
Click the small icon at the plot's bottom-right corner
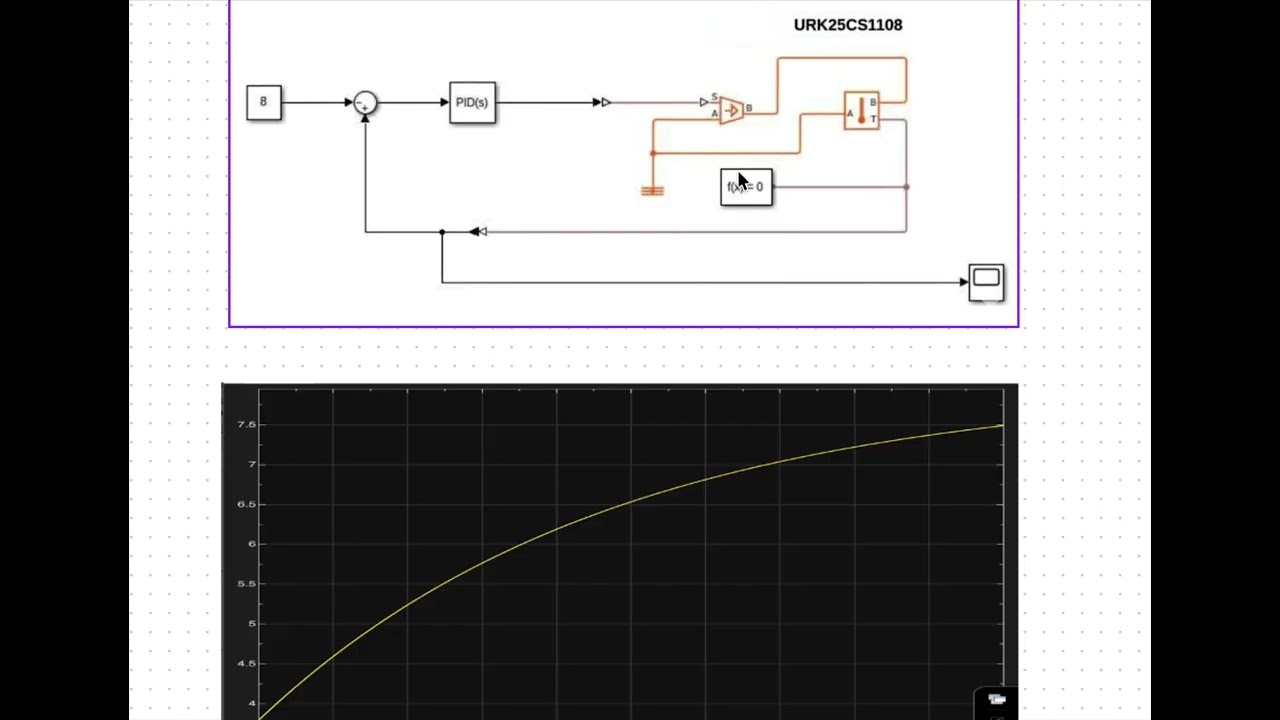click(x=997, y=699)
